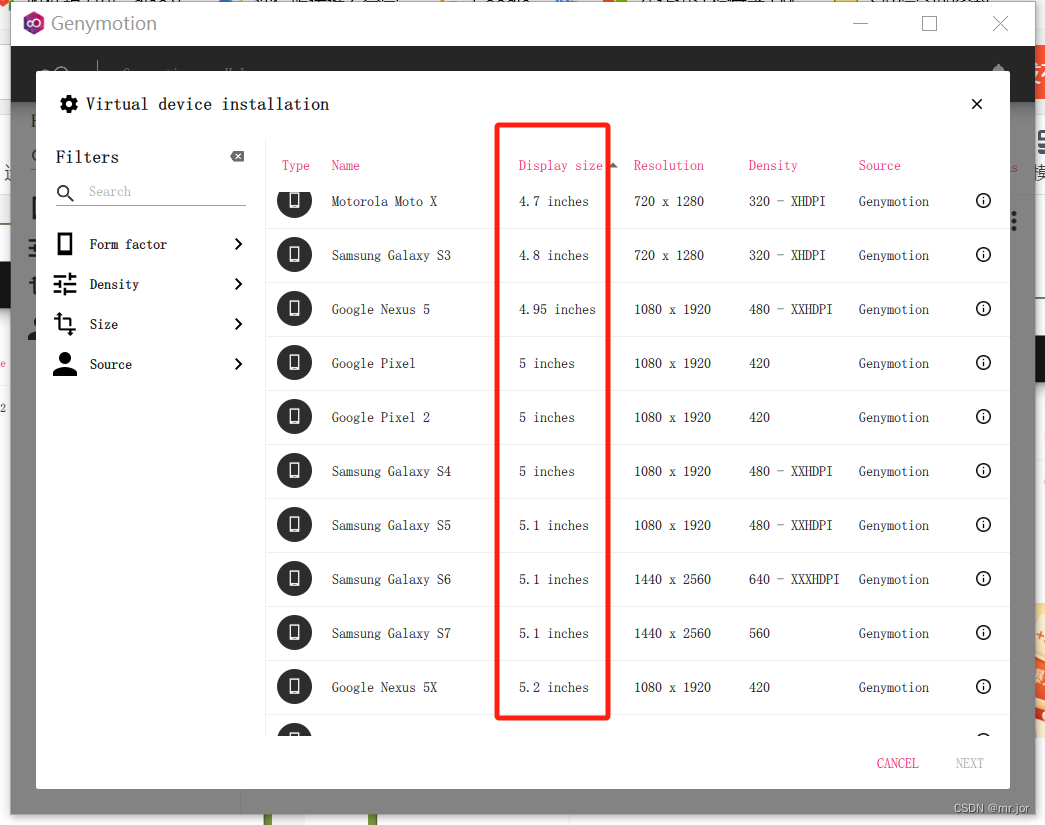Viewport: 1045px width, 825px height.
Task: Open info for Samsung Galaxy S7
Action: pos(983,632)
